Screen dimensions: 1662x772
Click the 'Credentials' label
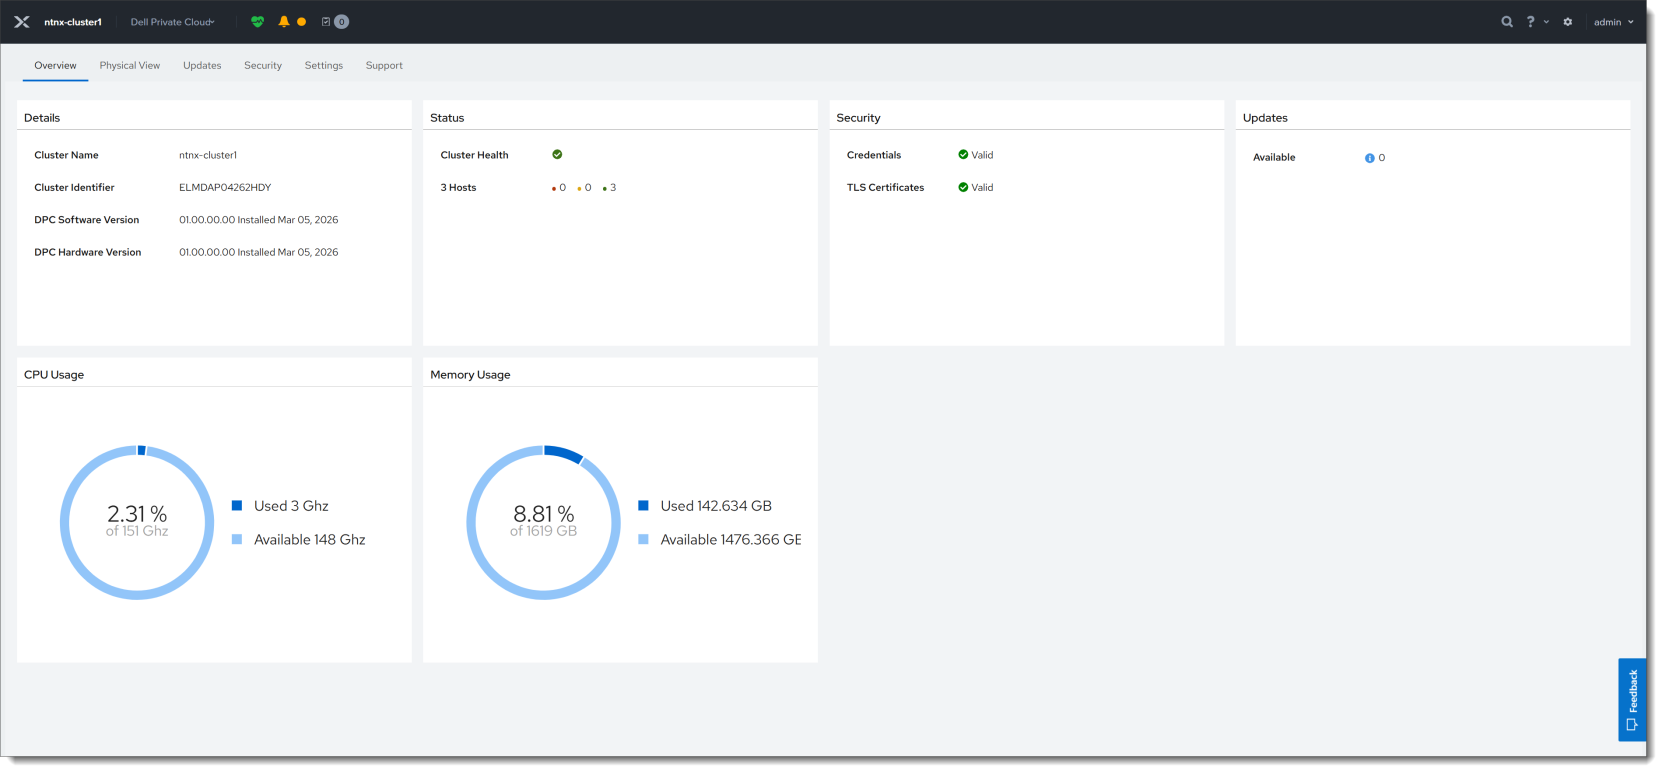(874, 155)
